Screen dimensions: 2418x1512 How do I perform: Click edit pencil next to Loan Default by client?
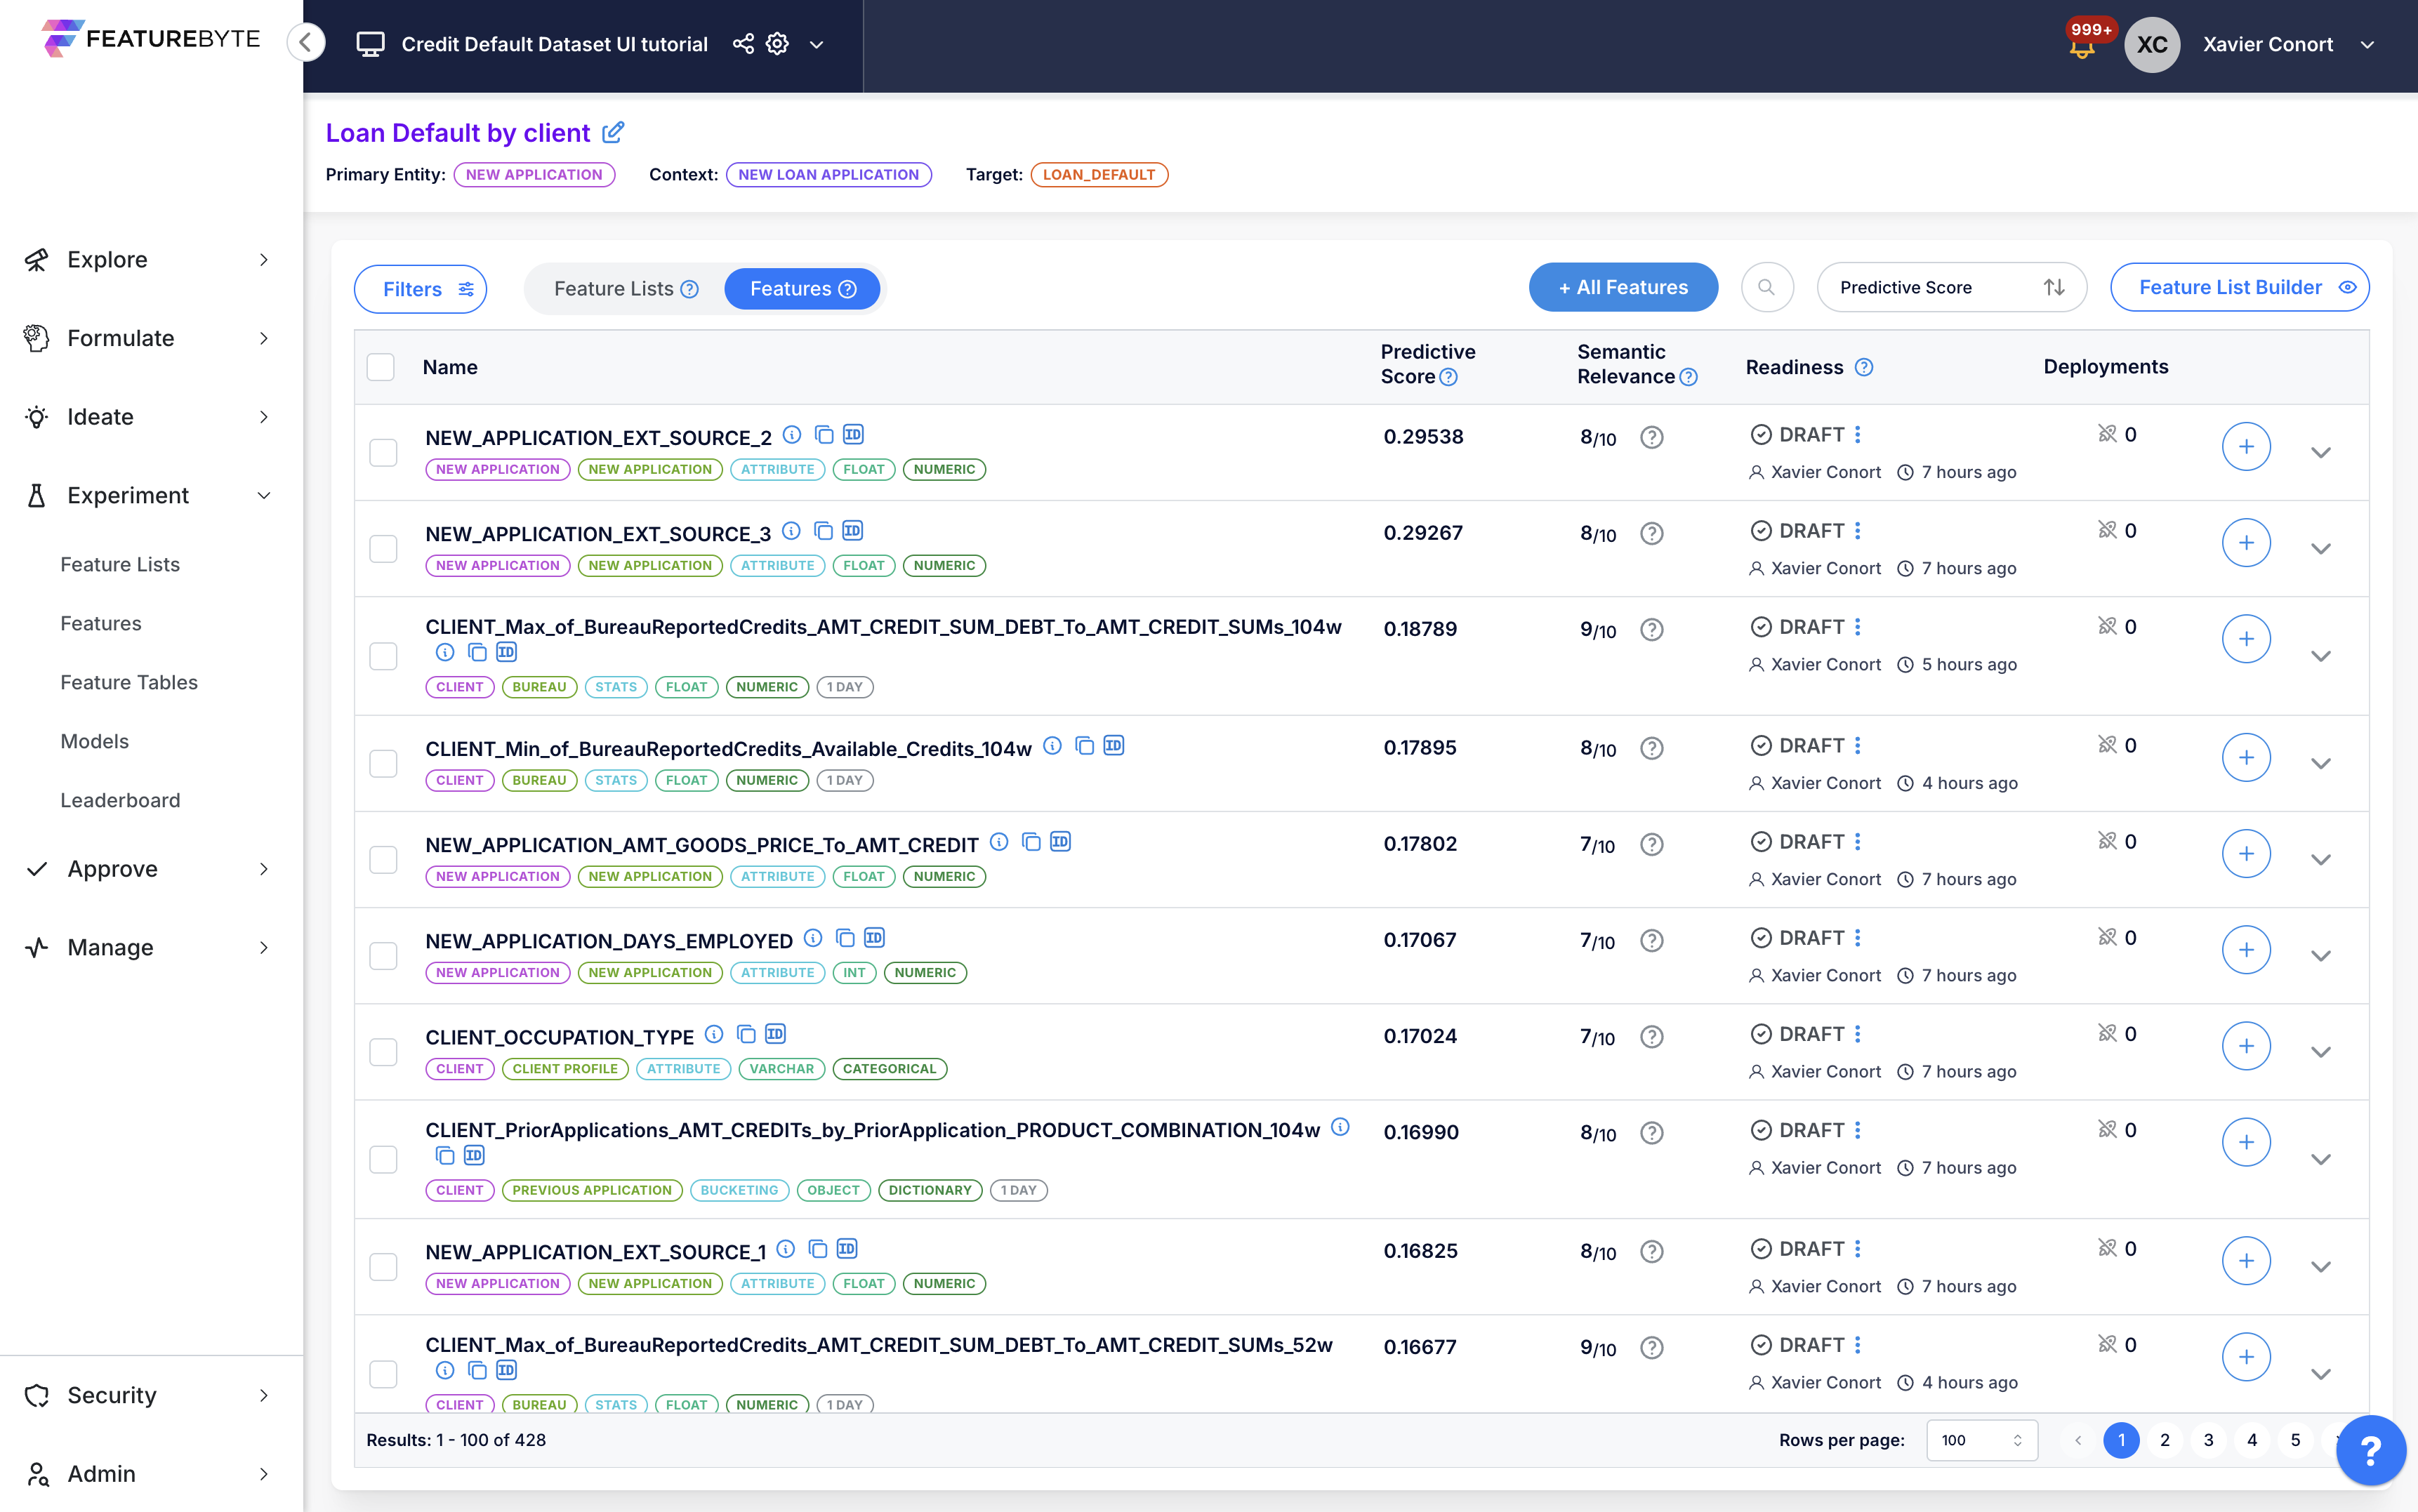click(x=613, y=132)
